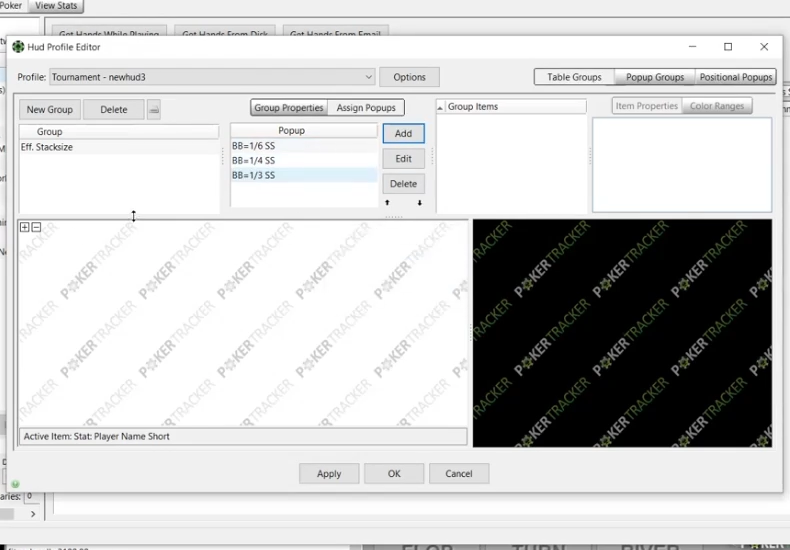This screenshot has height=550, width=790.
Task: Click the zoom in plus icon in preview
Action: tap(24, 227)
